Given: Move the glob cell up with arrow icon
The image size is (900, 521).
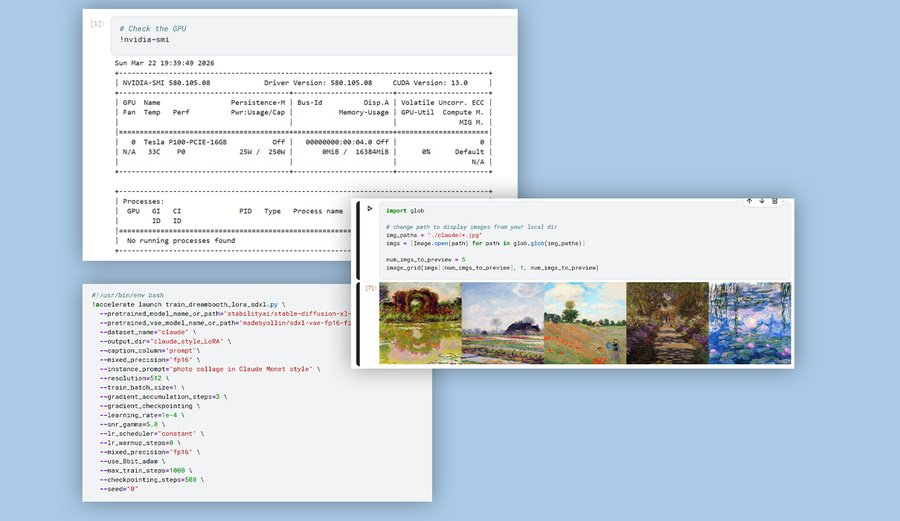Looking at the screenshot, I should click(749, 201).
